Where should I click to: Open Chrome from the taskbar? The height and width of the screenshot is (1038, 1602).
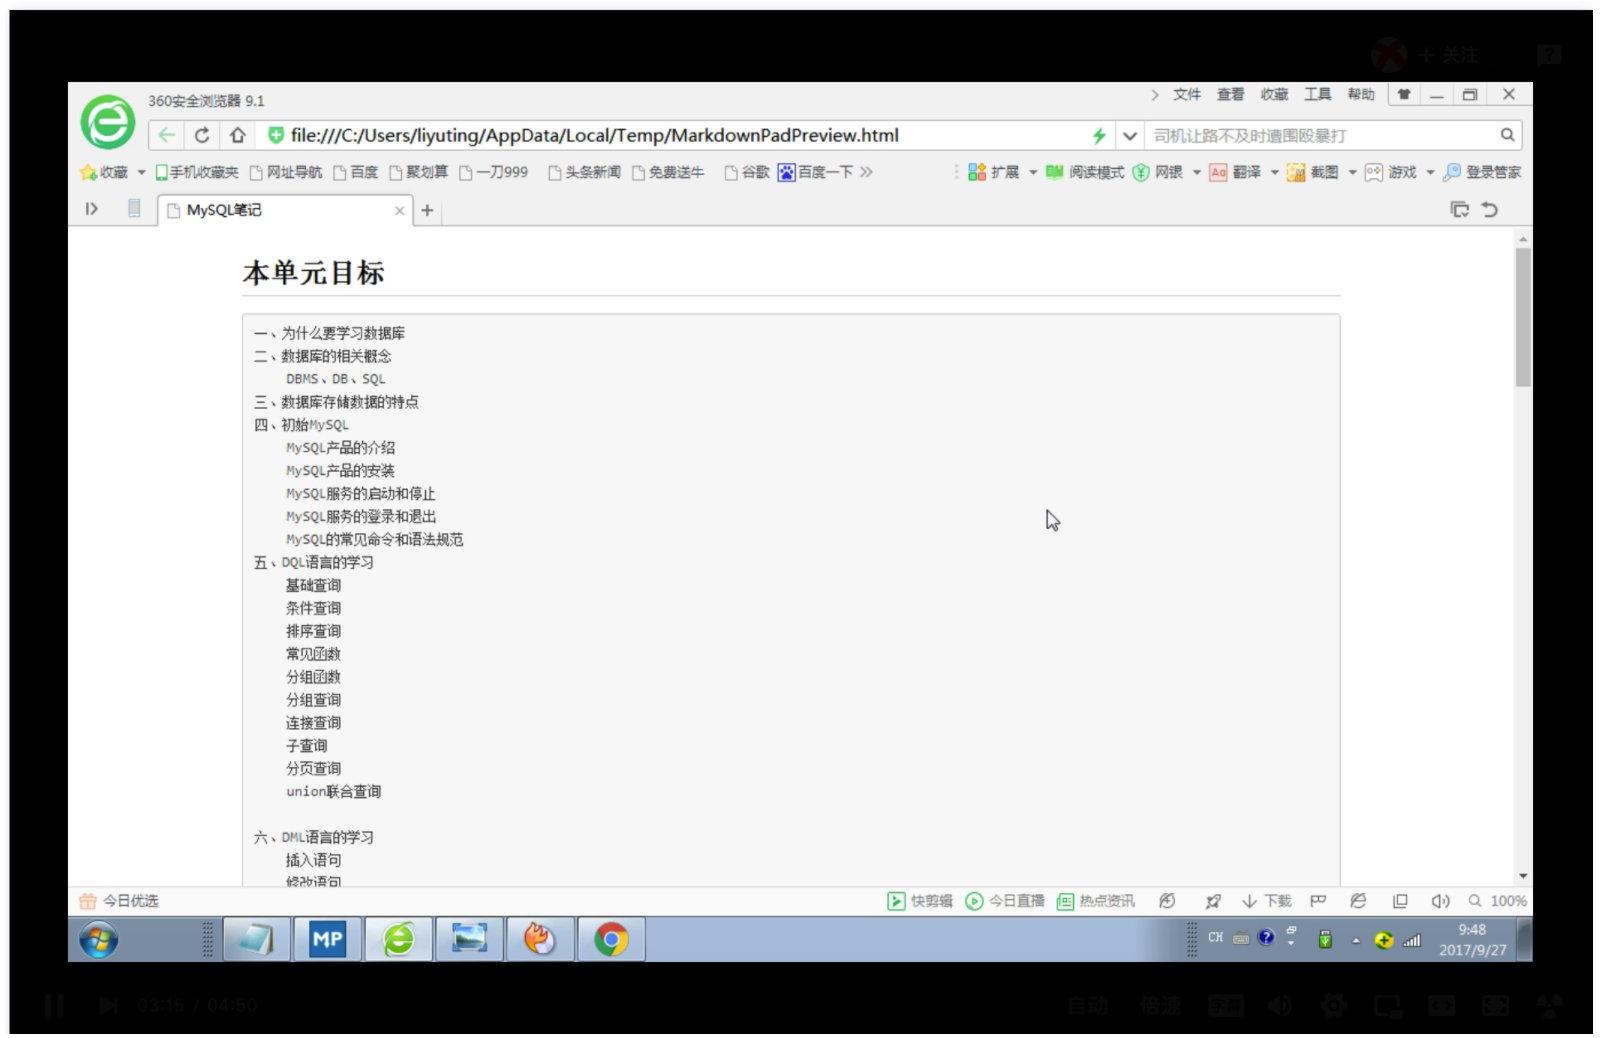pos(611,939)
